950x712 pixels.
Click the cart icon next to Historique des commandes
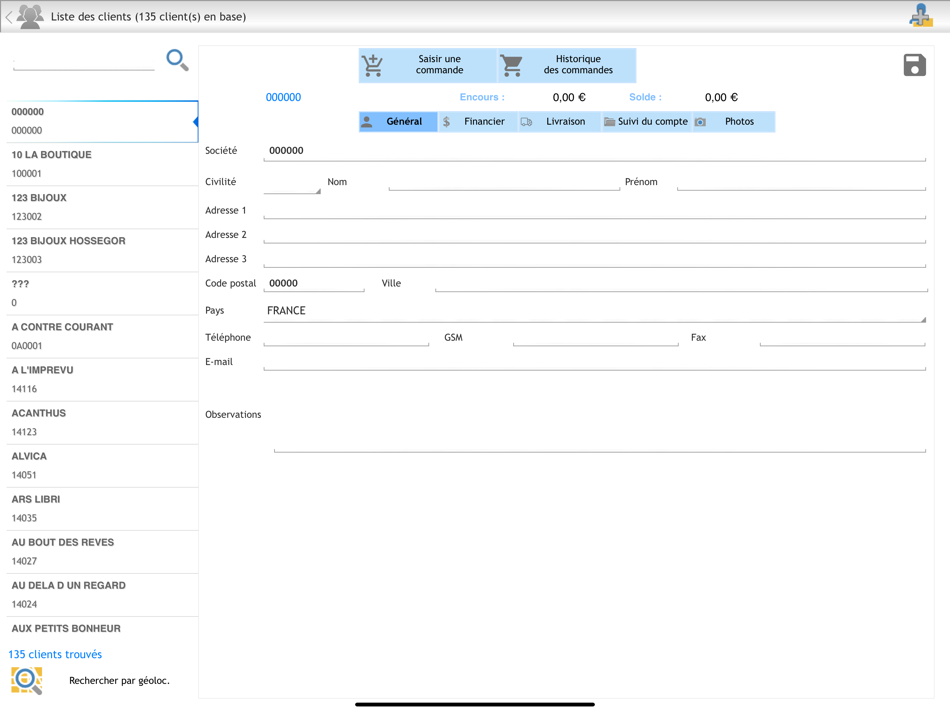511,64
